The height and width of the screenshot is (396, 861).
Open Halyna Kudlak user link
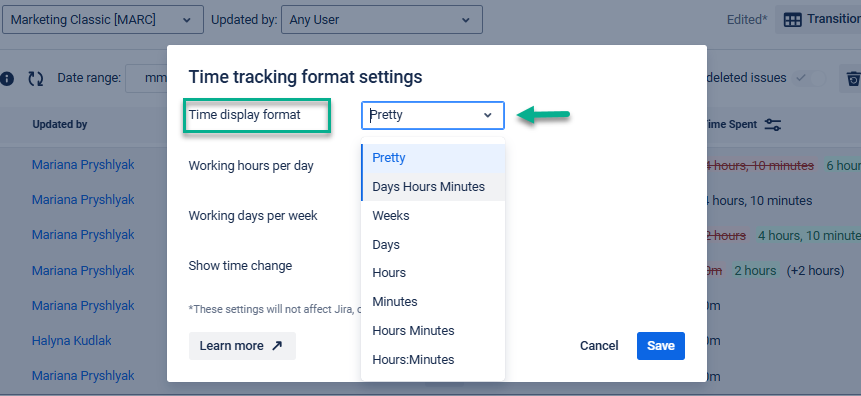pyautogui.click(x=71, y=341)
